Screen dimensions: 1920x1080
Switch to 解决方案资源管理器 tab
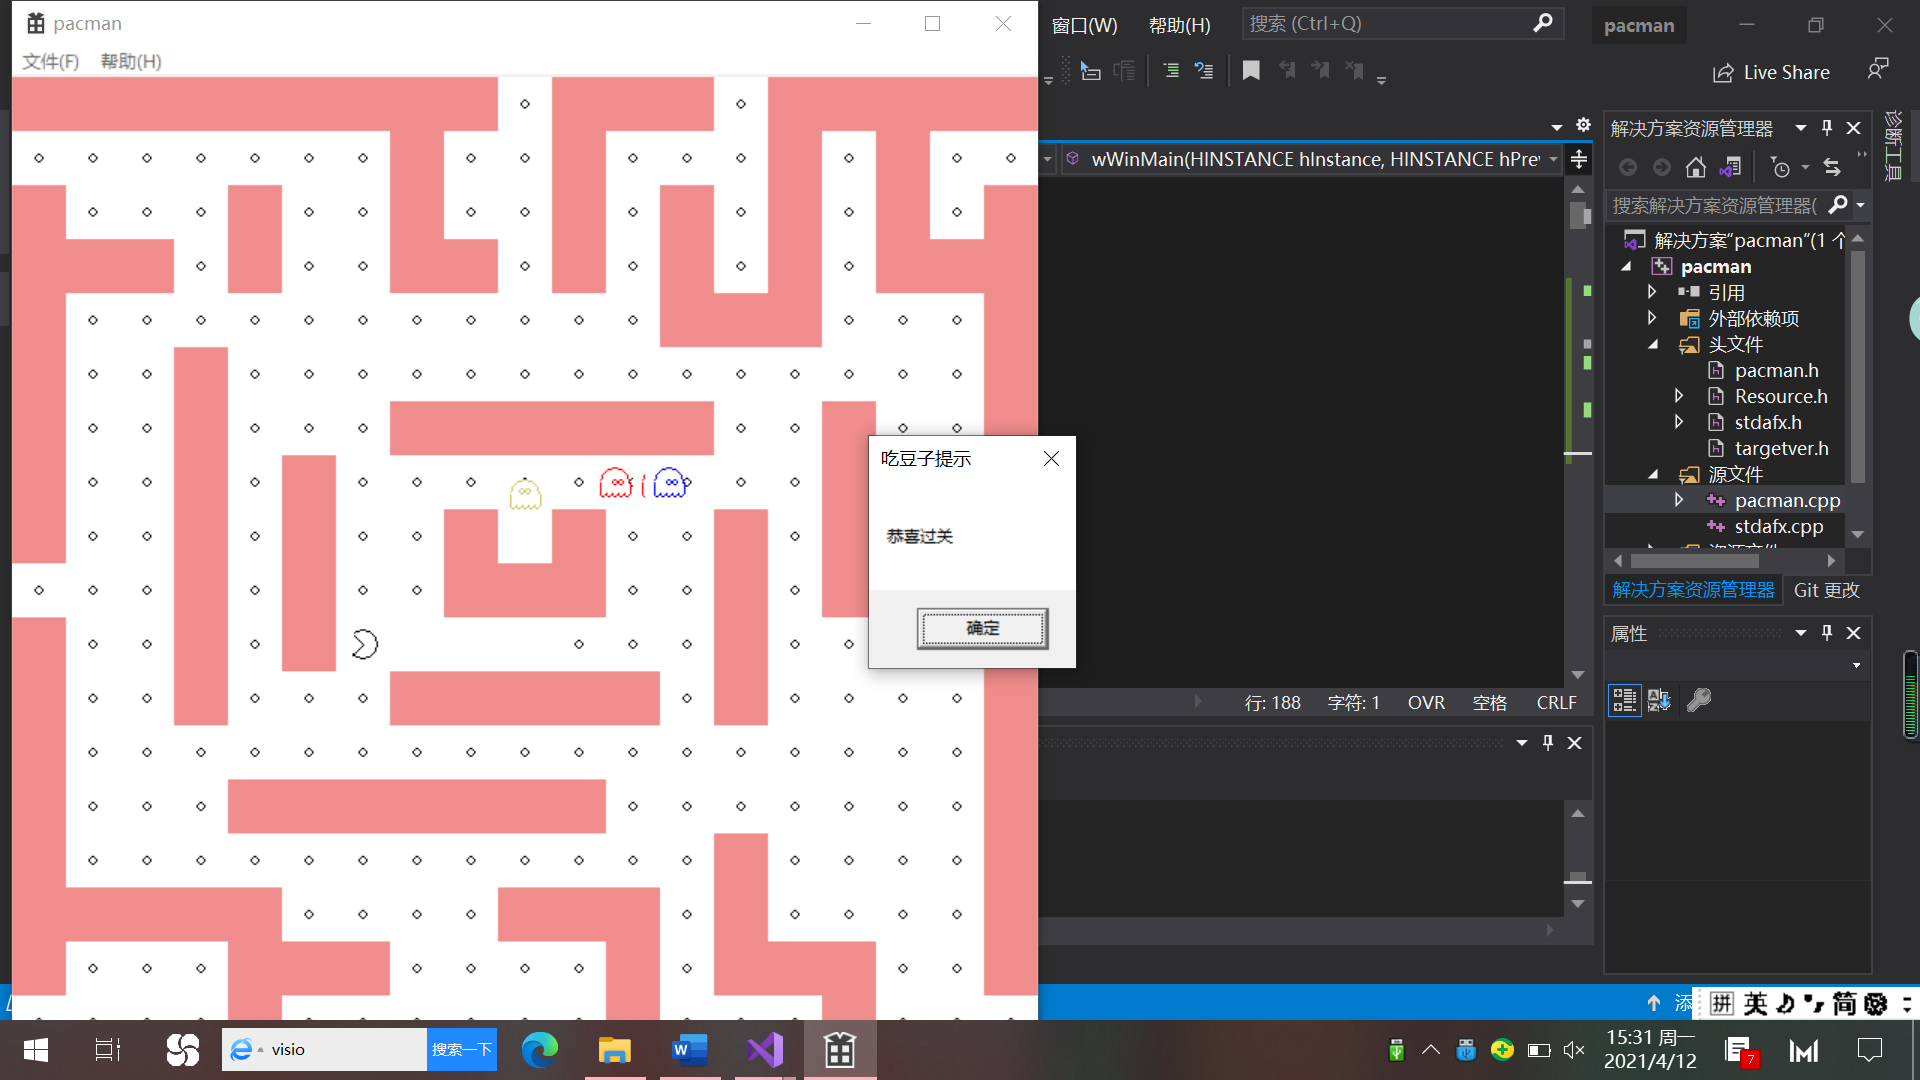point(1693,590)
